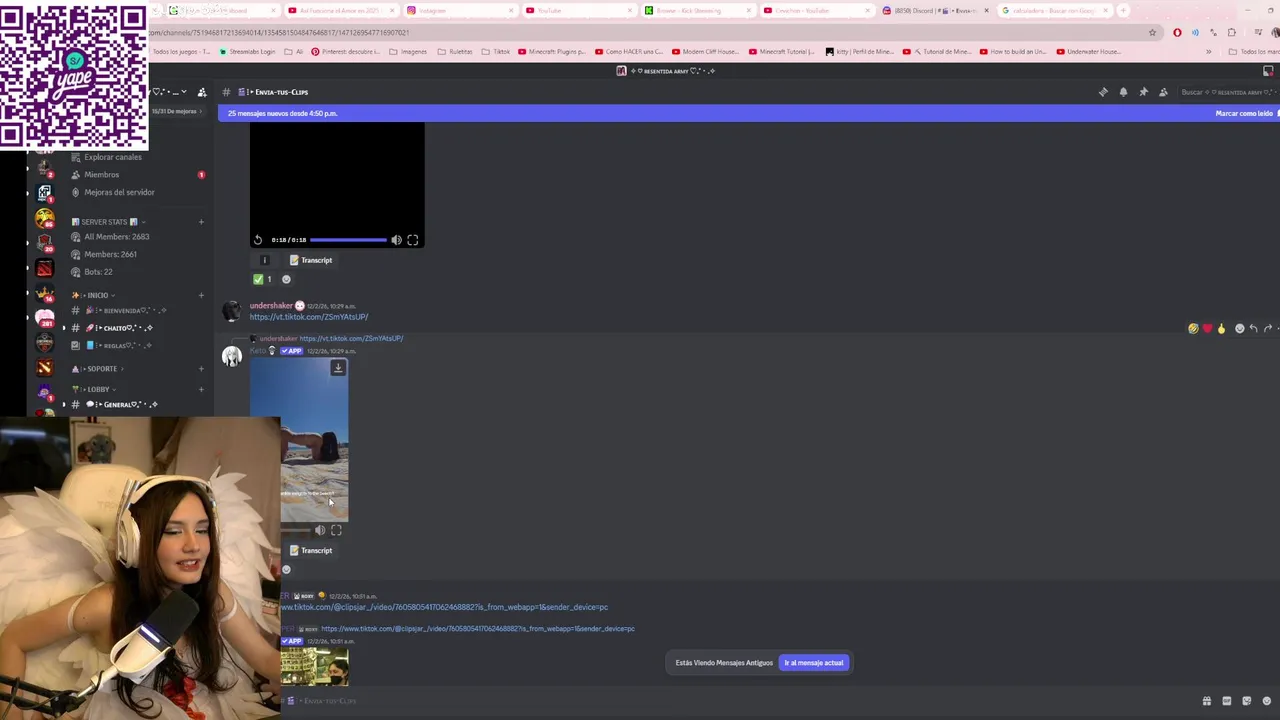Image resolution: width=1280 pixels, height=720 pixels.
Task: Toggle member list visibility
Action: click(1163, 92)
